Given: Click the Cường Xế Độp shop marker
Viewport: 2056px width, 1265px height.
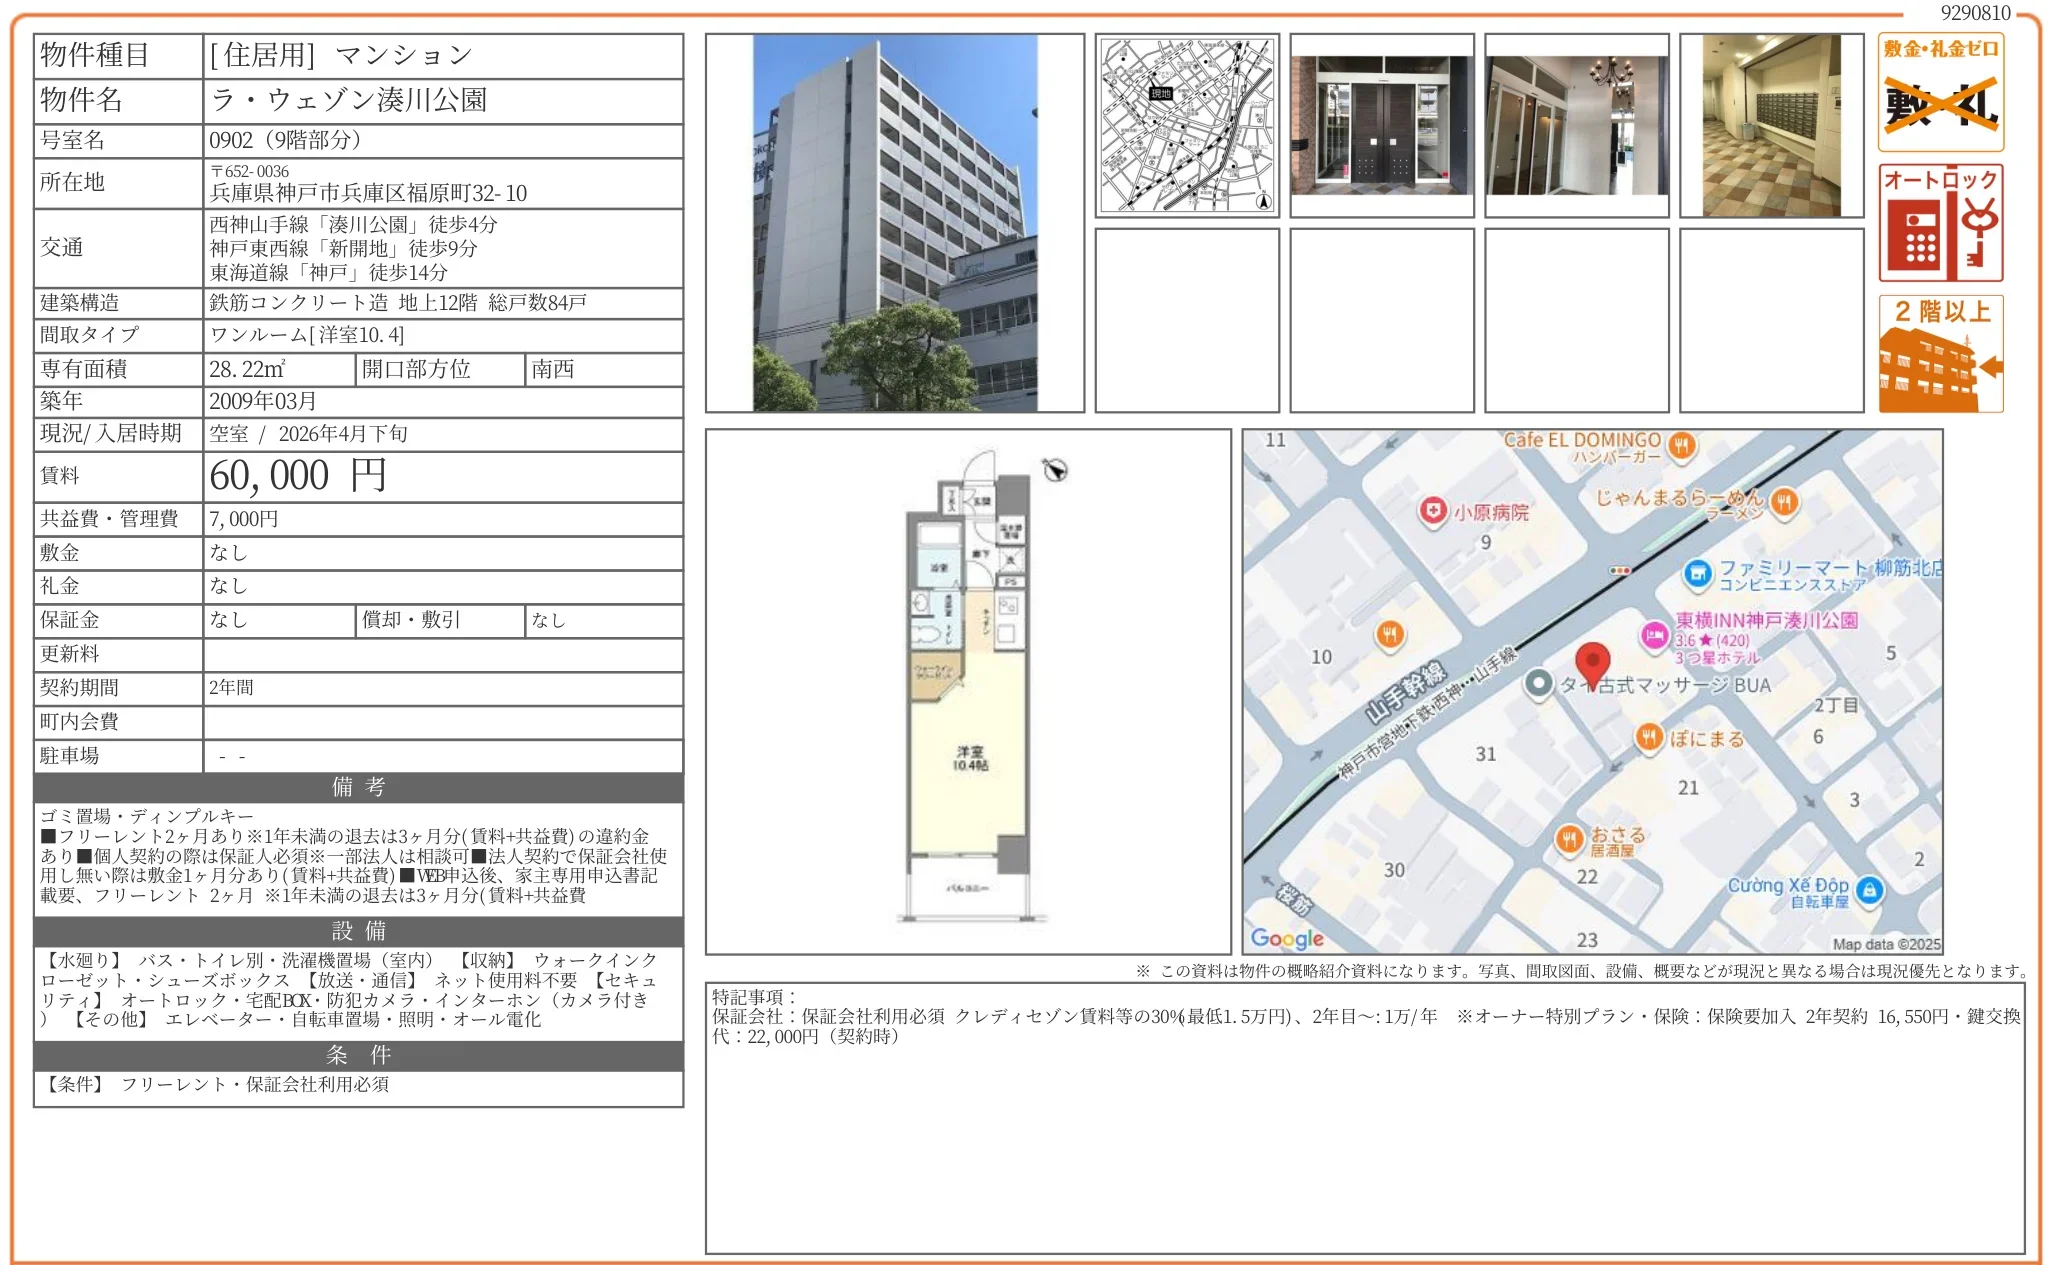Looking at the screenshot, I should coord(1870,889).
